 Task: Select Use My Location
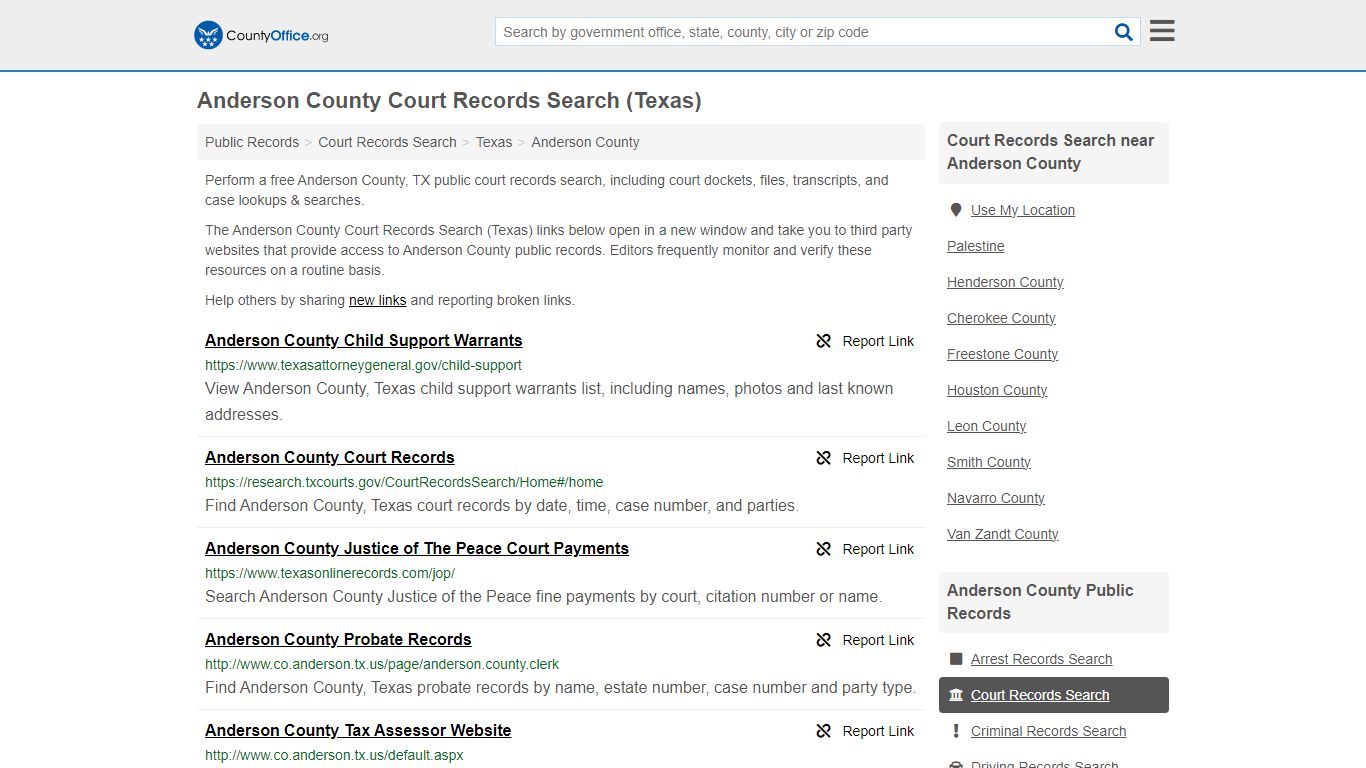1023,210
